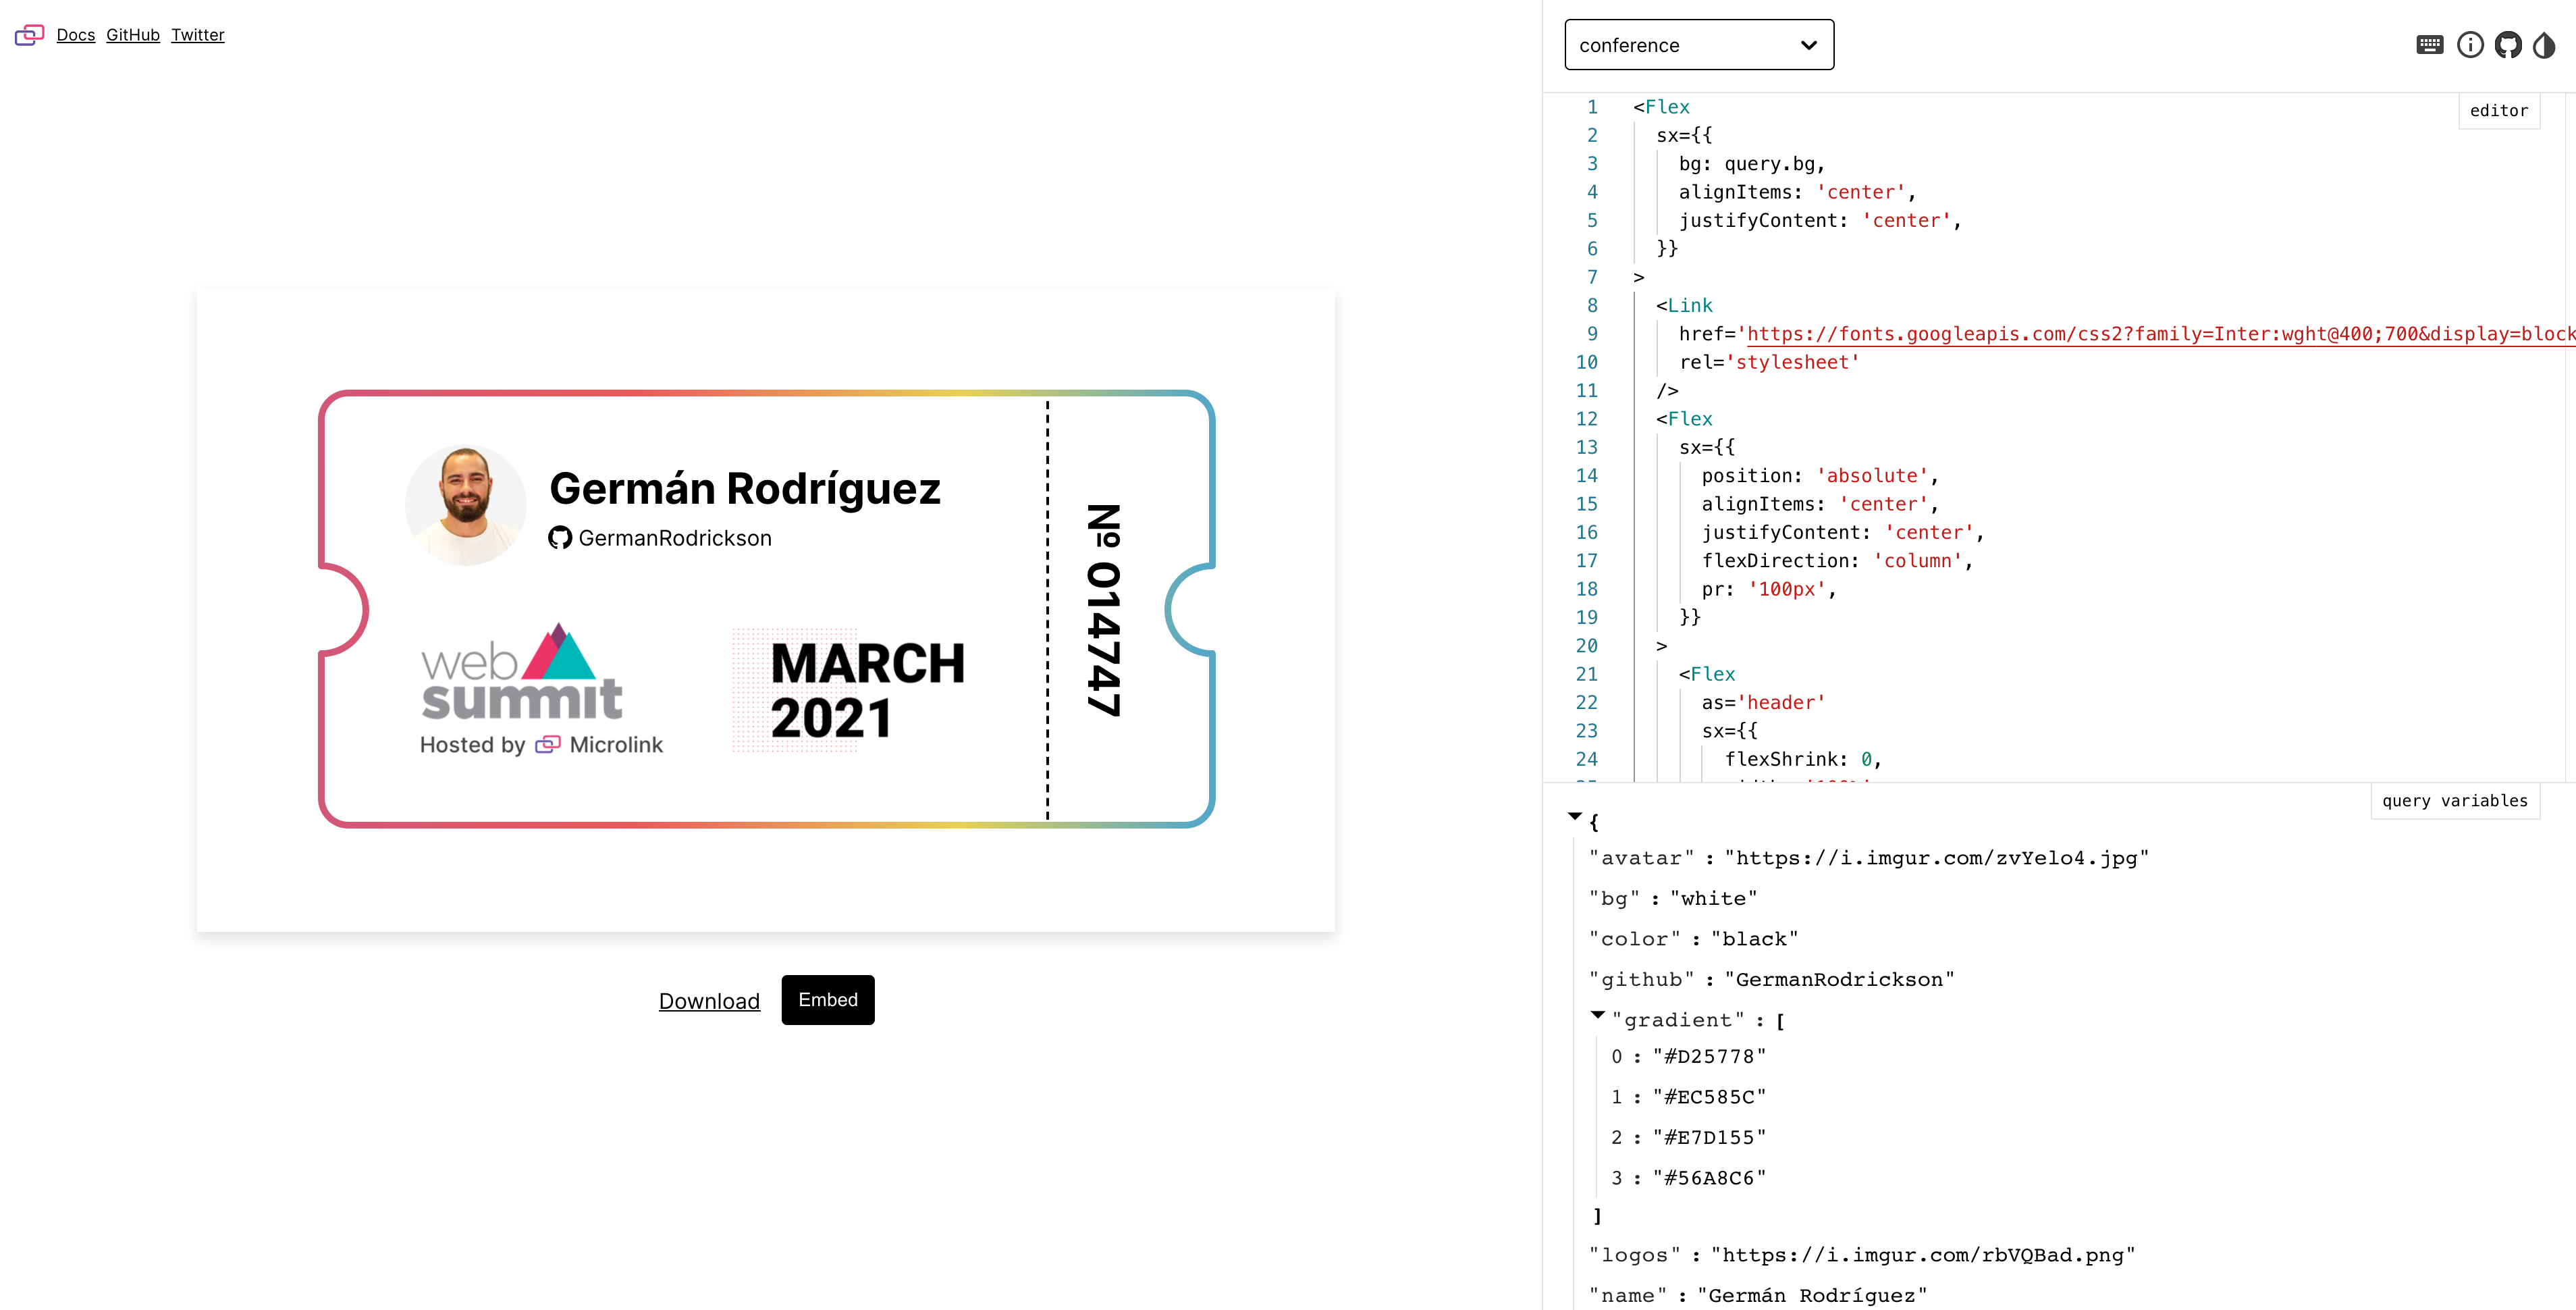2576x1310 pixels.
Task: Click the avatar photo on ticket
Action: 466,504
